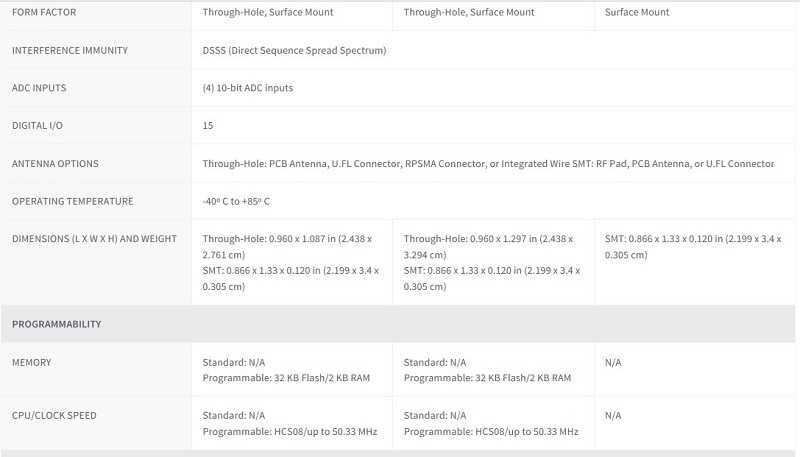Click the N/A value in the MEMORY row's last column

(x=614, y=362)
